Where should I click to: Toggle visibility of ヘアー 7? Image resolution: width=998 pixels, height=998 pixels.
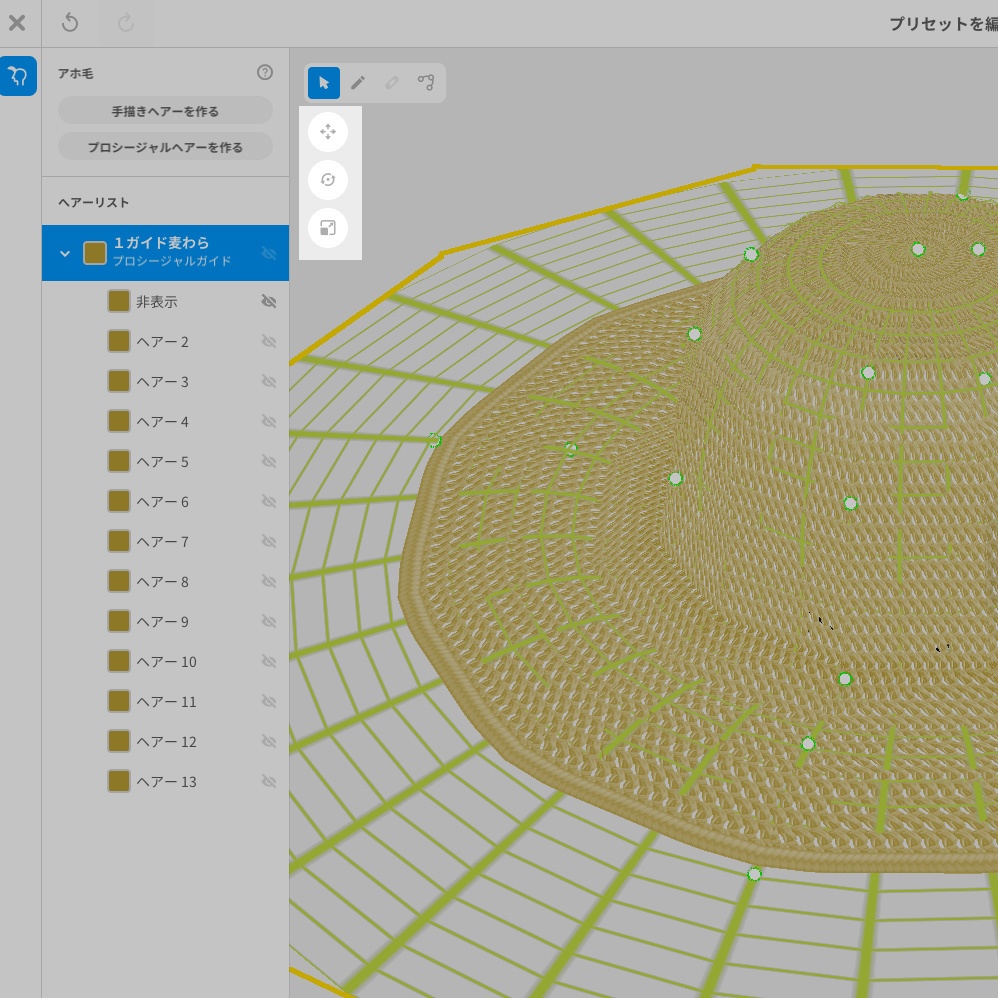click(269, 542)
